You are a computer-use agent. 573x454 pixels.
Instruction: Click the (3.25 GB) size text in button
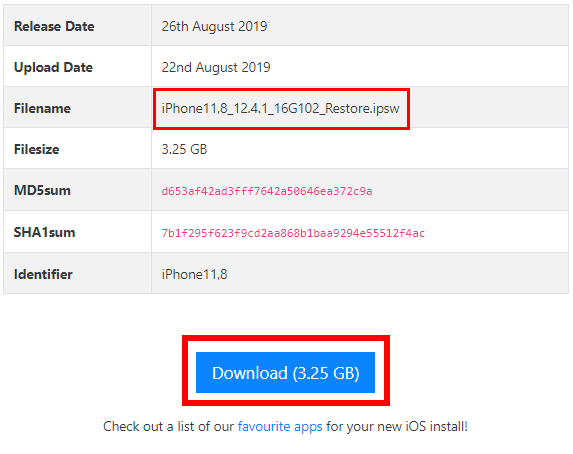pyautogui.click(x=326, y=373)
